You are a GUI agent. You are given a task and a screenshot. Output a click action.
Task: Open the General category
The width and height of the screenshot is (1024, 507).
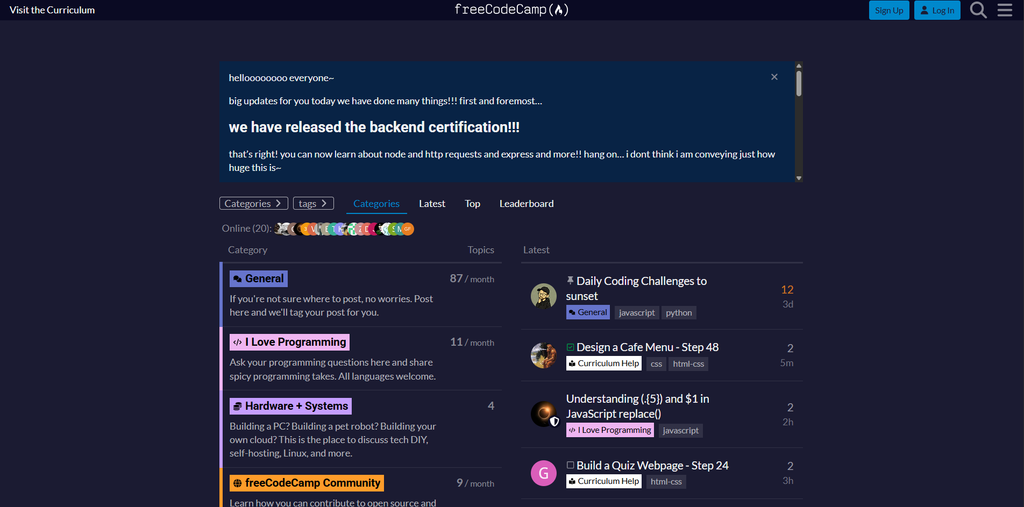pyautogui.click(x=259, y=278)
